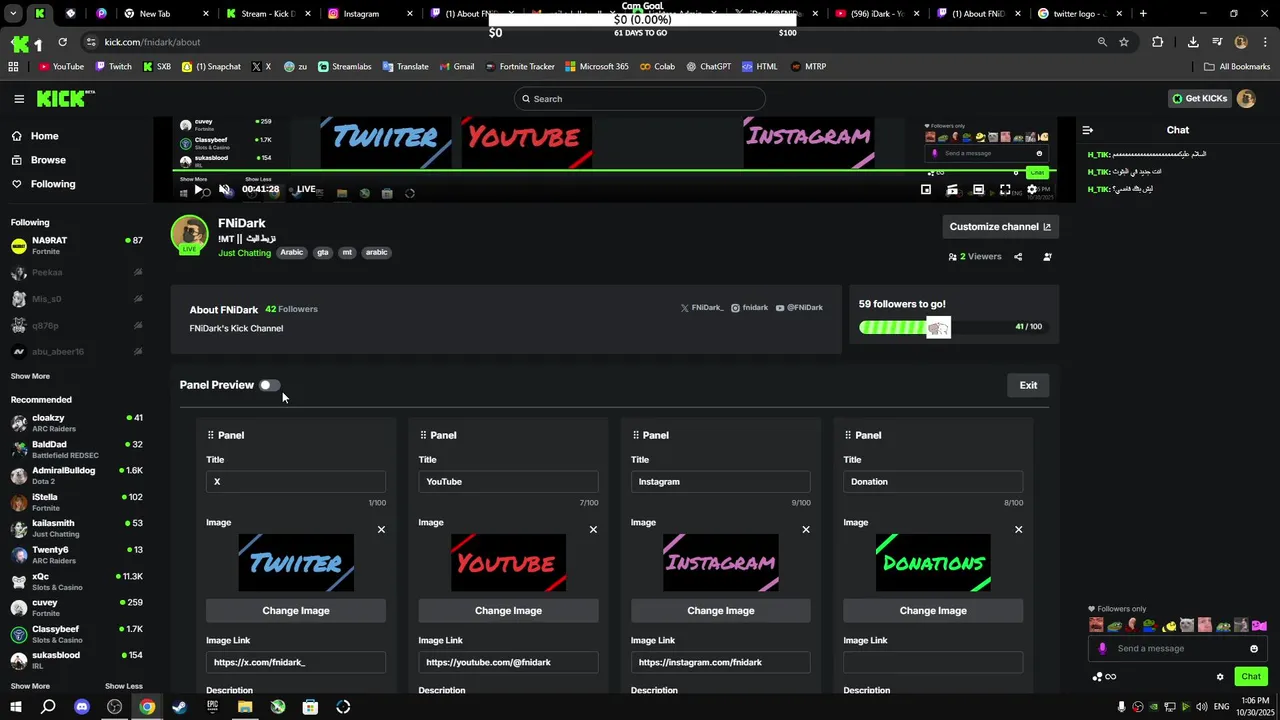The width and height of the screenshot is (1280, 720).
Task: Click the Customize channel button
Action: pos(1000,227)
